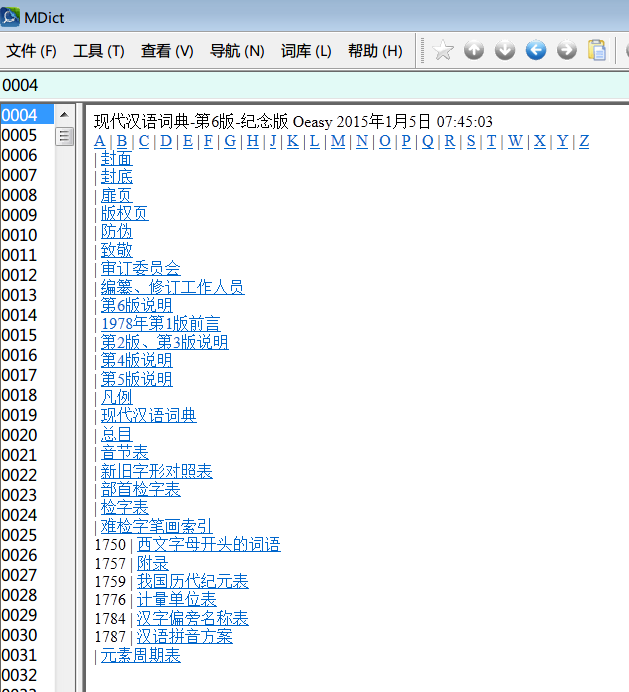Open the 总目 link
The image size is (629, 692).
117,434
